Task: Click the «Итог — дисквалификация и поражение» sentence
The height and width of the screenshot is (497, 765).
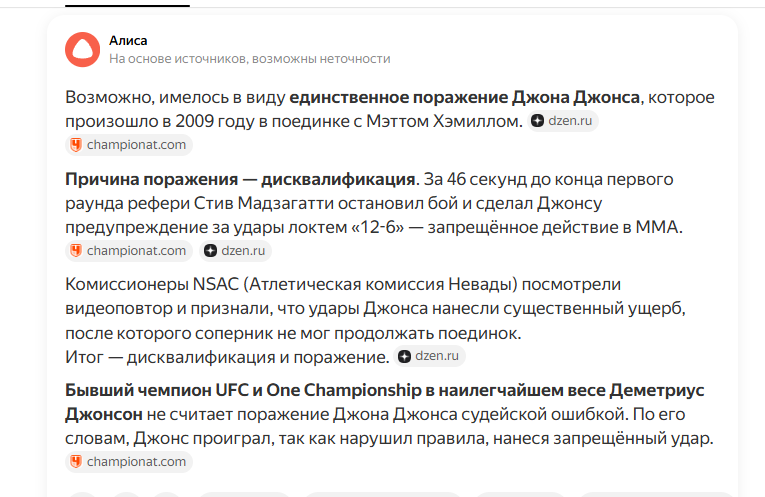Action: pos(227,356)
